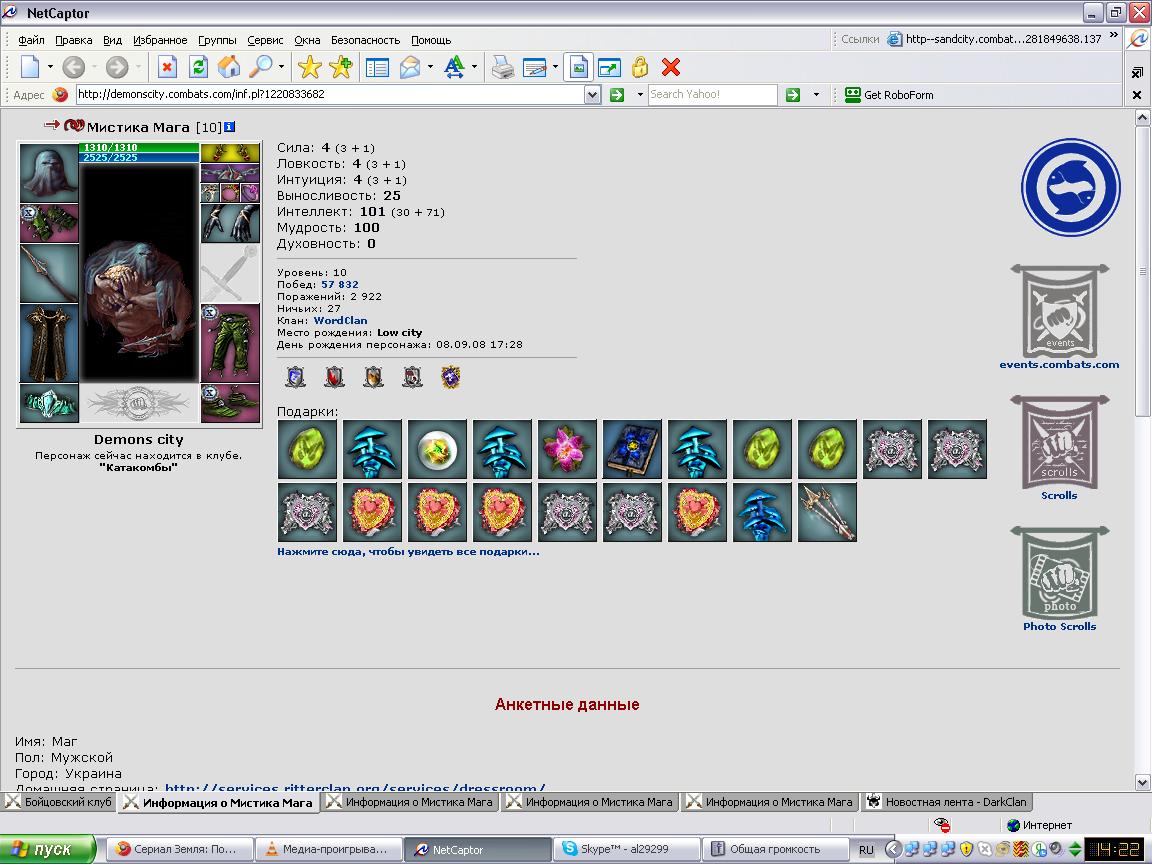Go to the Home page icon
Image resolution: width=1152 pixels, height=864 pixels.
[229, 68]
